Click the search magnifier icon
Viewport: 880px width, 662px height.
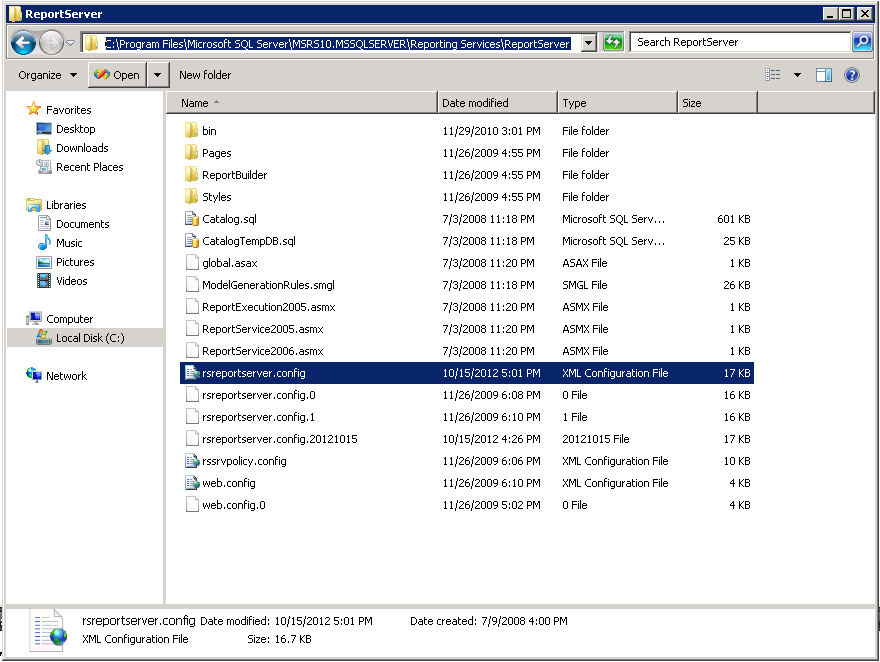click(861, 43)
